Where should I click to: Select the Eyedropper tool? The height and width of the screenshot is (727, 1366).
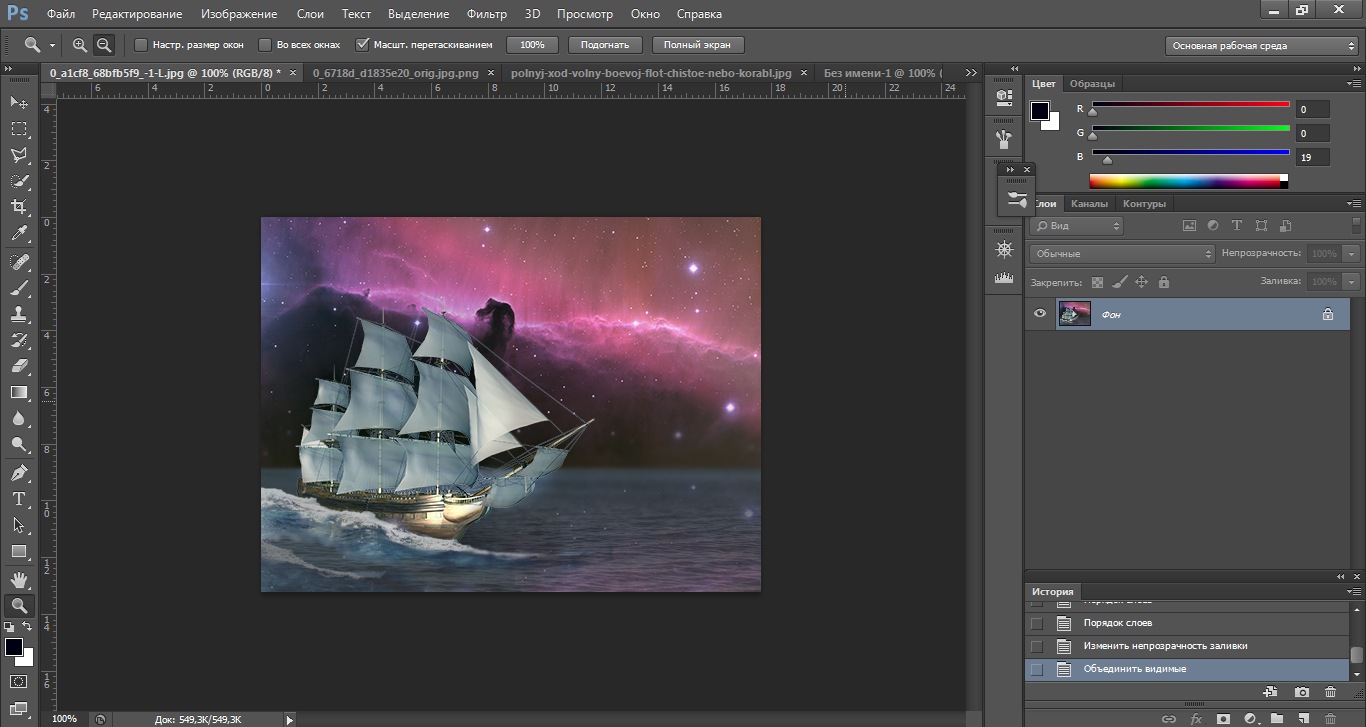point(19,234)
